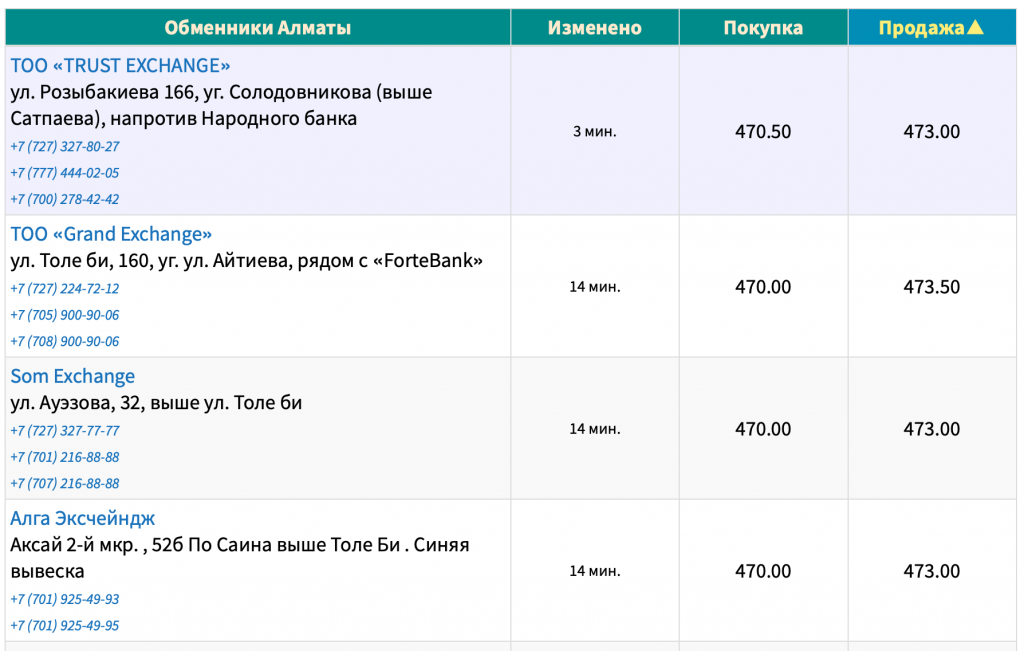Call number +7 (700) 278-42-42
Screen dimensions: 1024x651
click(65, 199)
